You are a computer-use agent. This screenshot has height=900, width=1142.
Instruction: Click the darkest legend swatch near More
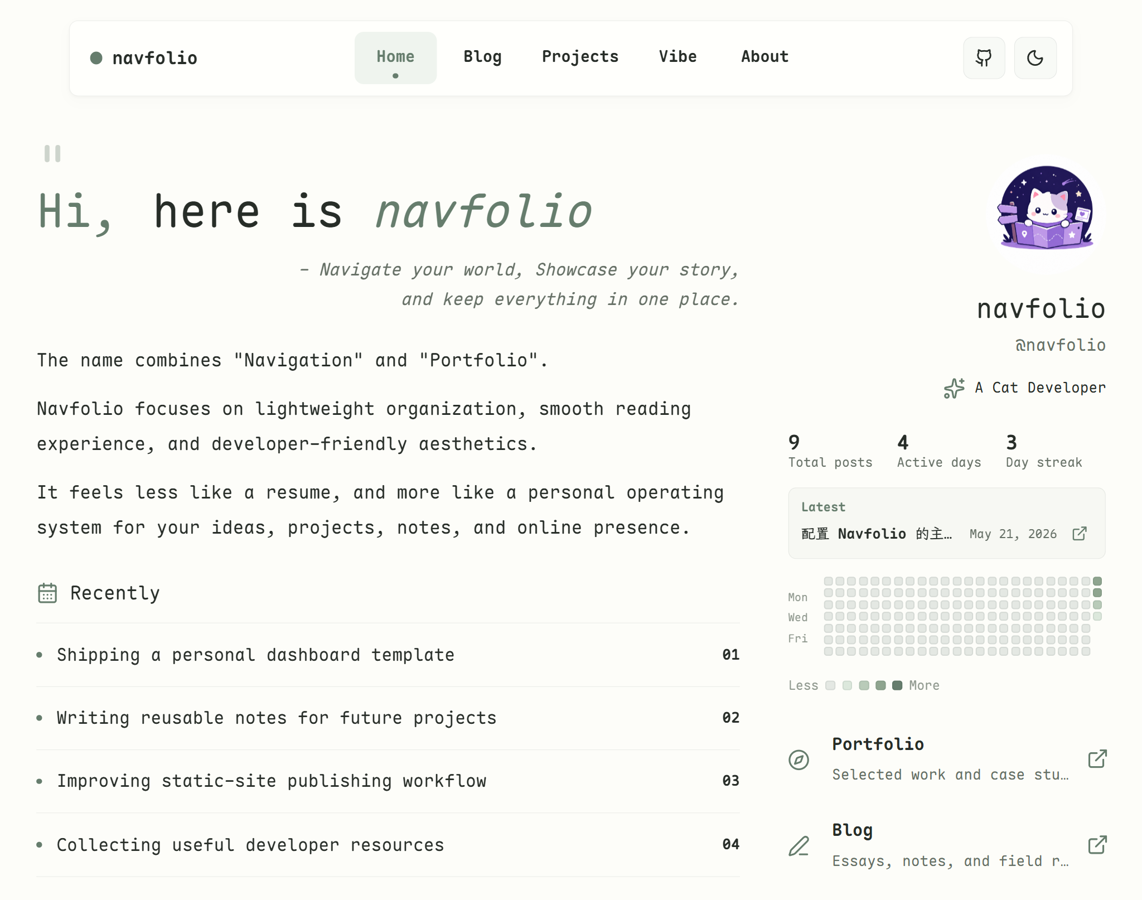point(897,685)
